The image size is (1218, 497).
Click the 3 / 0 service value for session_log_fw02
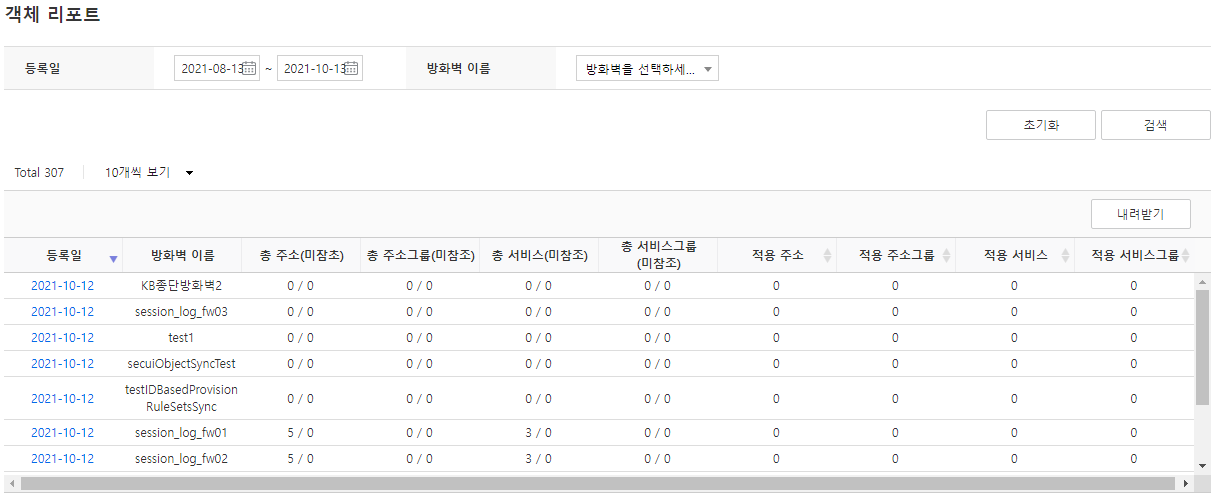(x=538, y=459)
